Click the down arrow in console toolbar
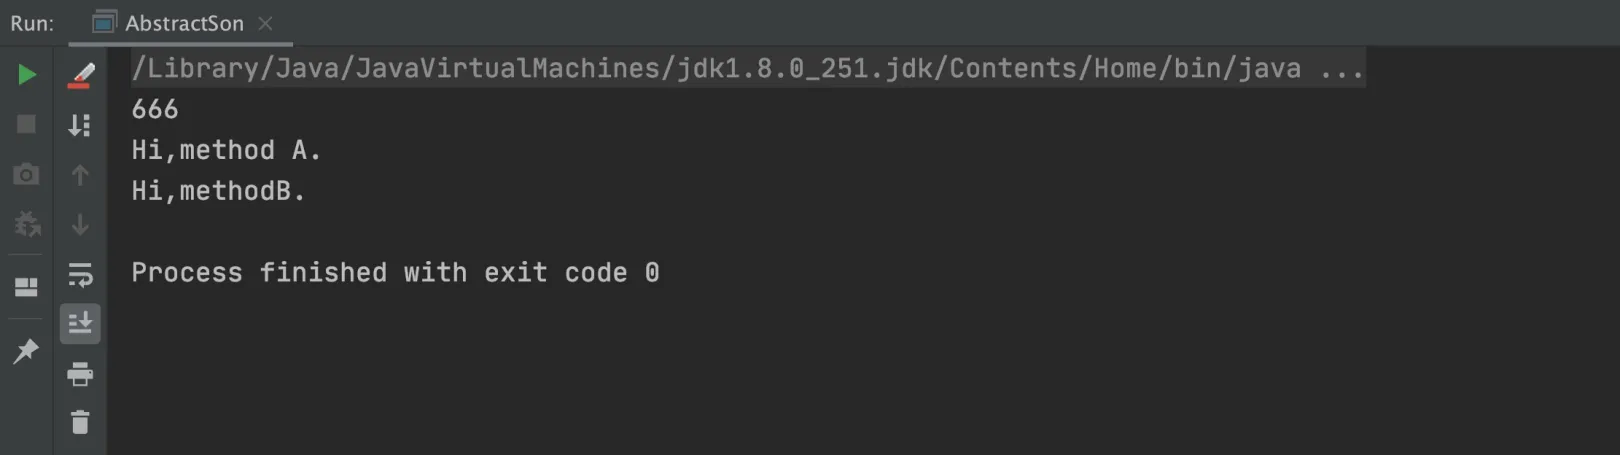The image size is (1620, 455). click(80, 225)
